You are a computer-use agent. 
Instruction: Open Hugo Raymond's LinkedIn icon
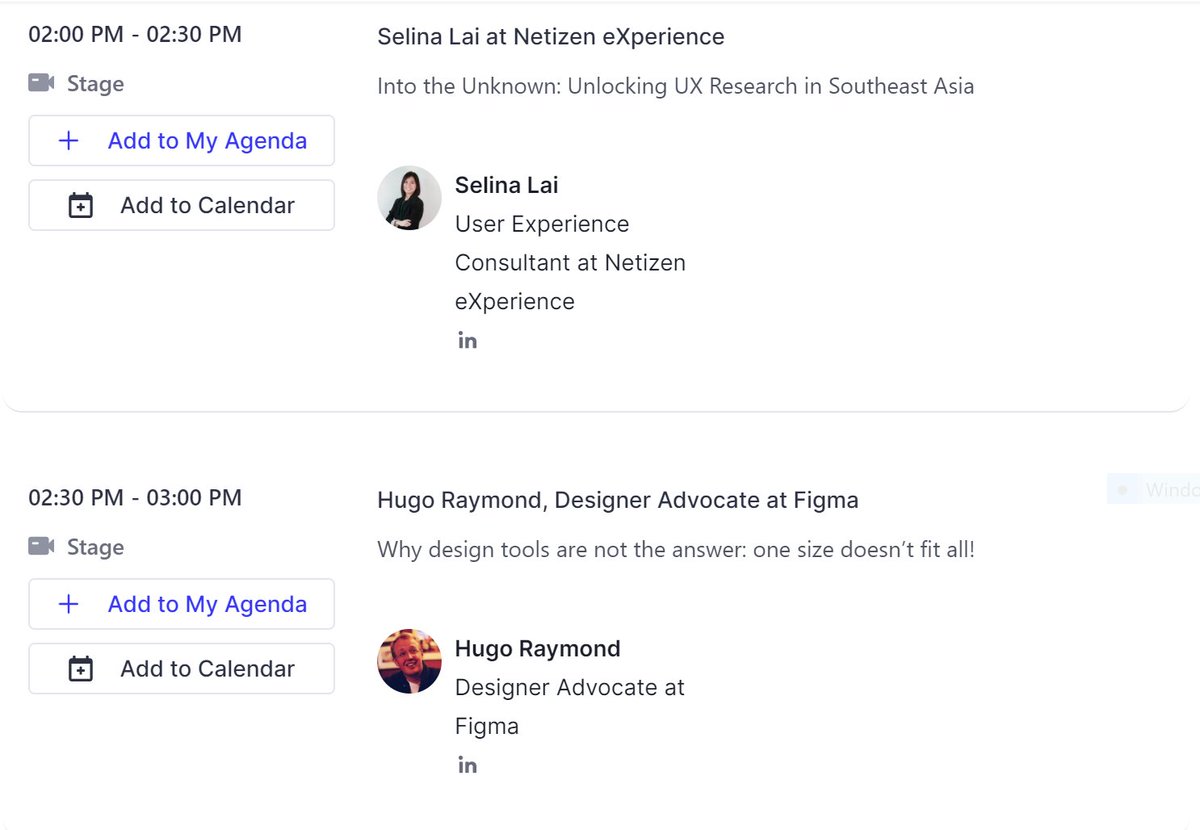click(467, 766)
